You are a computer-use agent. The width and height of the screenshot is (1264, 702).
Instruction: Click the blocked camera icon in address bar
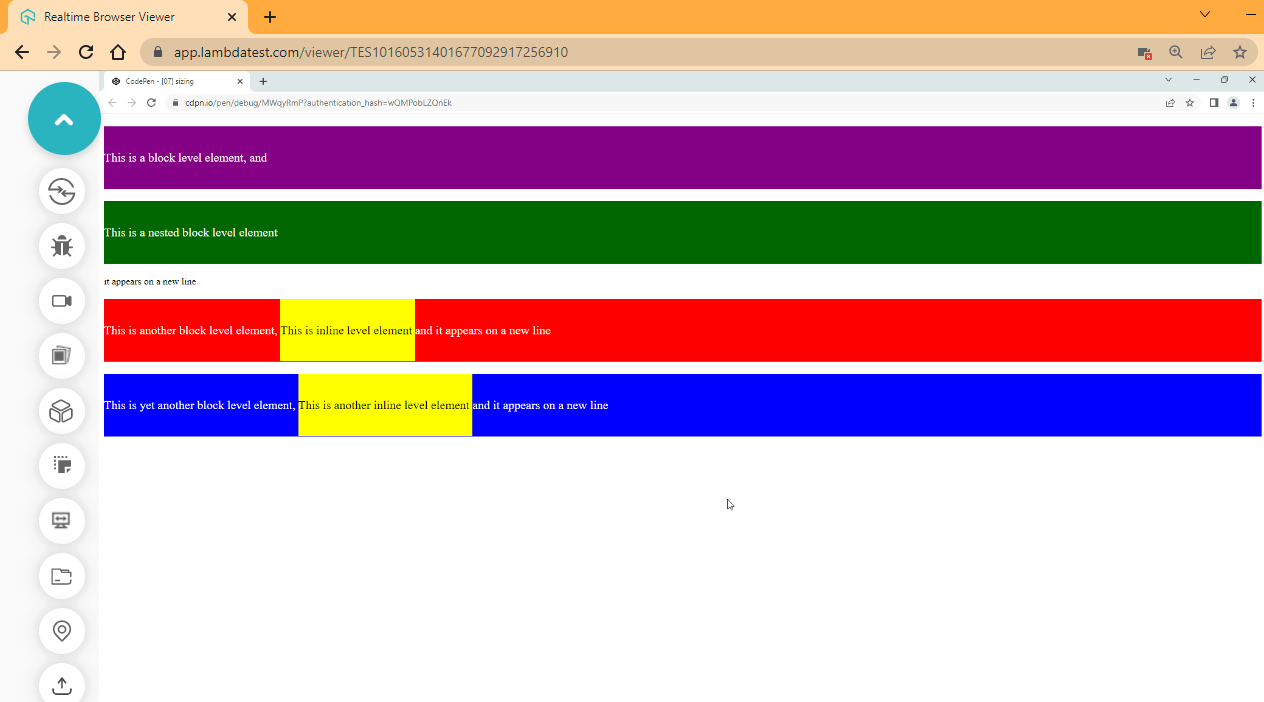click(1145, 52)
